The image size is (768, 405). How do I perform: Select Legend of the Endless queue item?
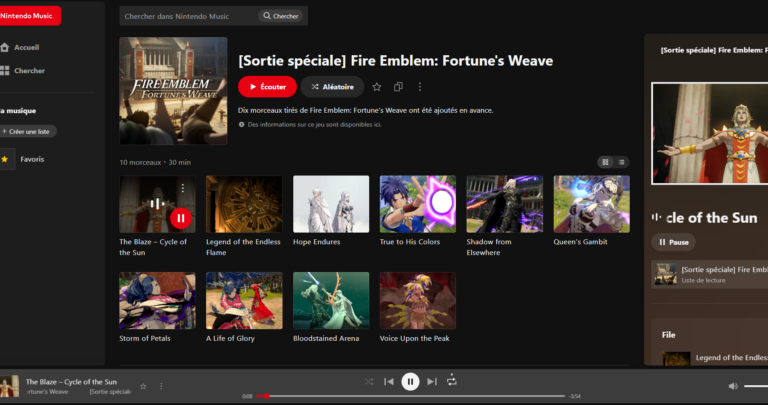715,358
